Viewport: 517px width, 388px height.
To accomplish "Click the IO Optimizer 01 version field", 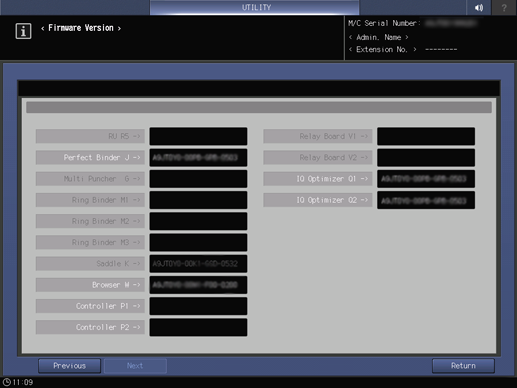I will tap(426, 179).
